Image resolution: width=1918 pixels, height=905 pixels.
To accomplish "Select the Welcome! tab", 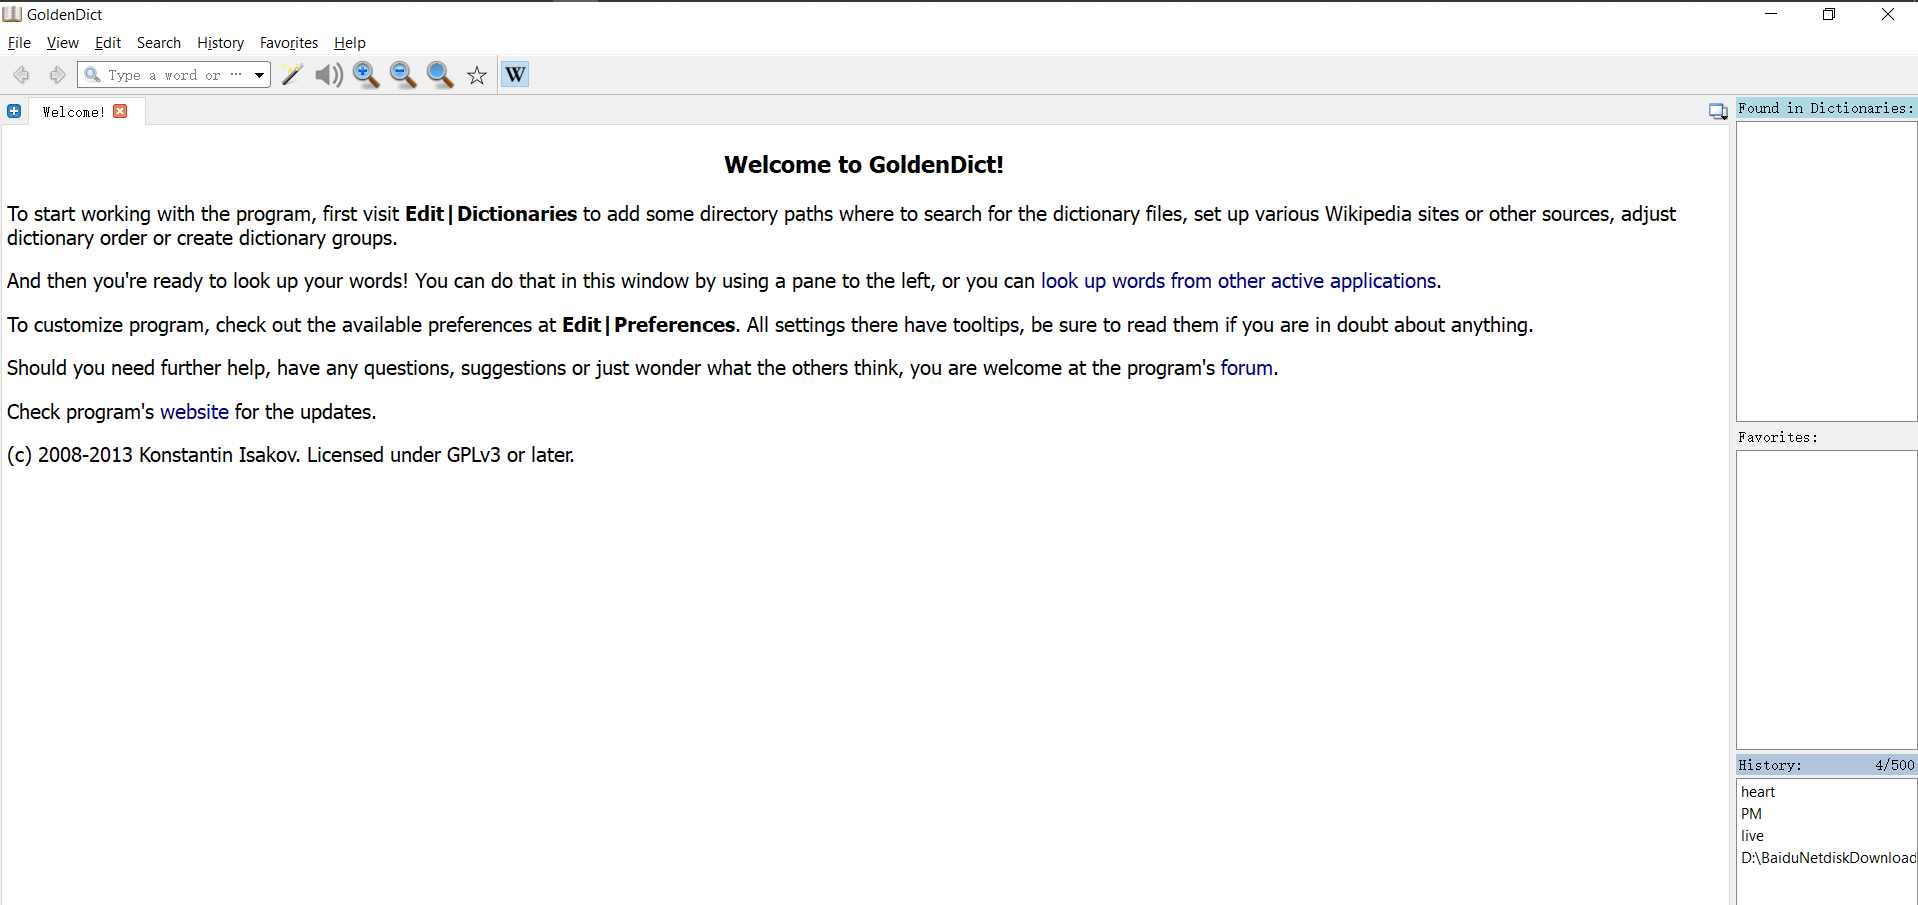I will tap(73, 112).
